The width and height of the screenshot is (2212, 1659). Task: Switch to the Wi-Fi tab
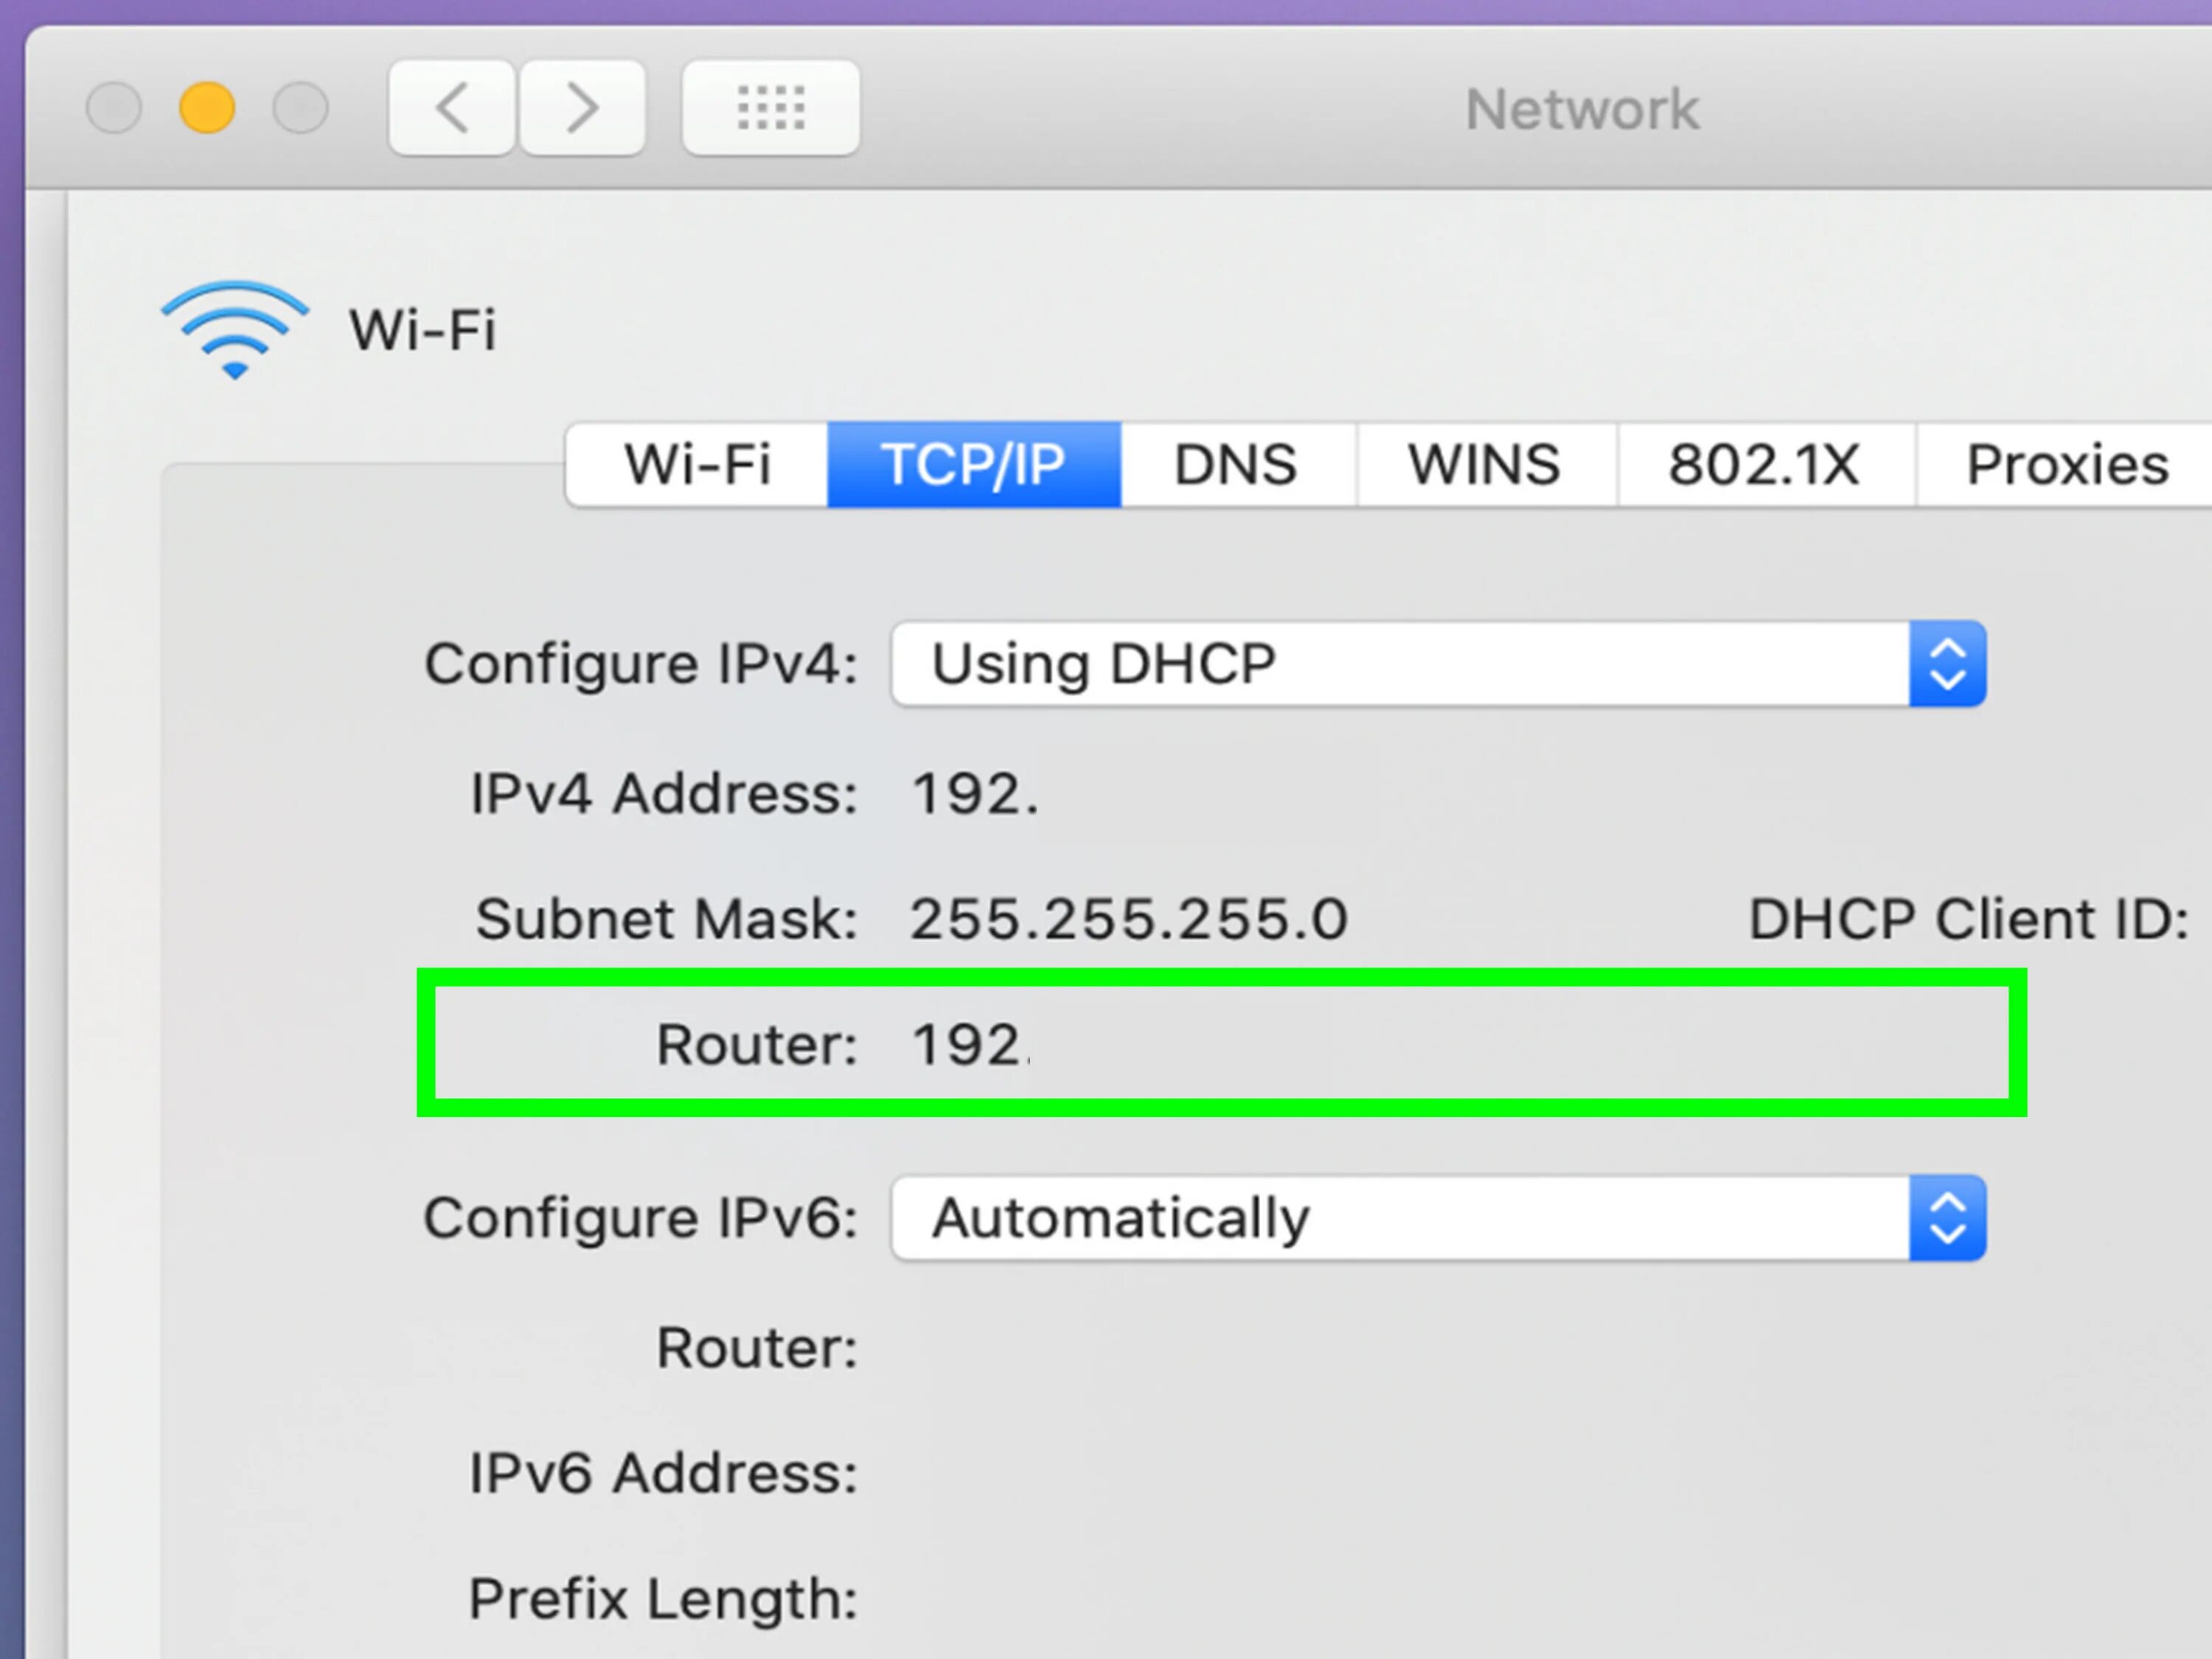pos(697,465)
